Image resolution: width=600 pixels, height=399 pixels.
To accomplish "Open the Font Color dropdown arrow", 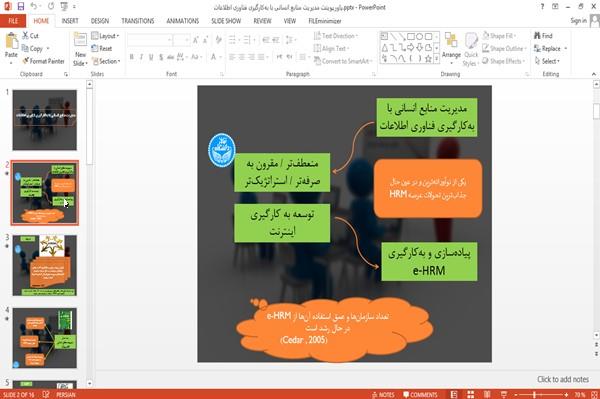I will [220, 57].
